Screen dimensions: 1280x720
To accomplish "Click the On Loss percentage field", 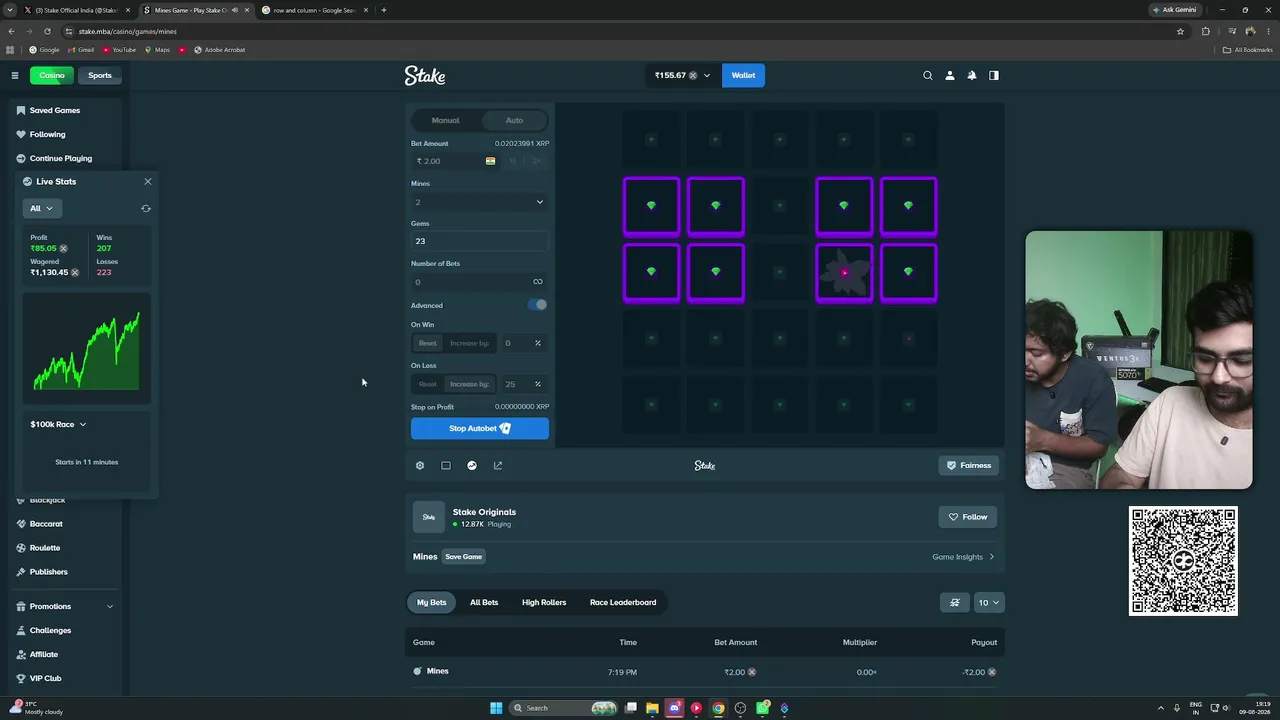I will (x=522, y=384).
